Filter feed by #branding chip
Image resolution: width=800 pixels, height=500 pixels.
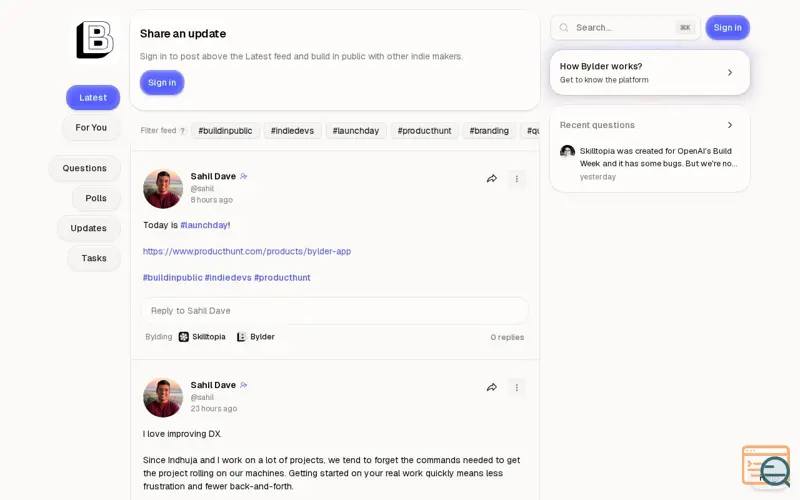pyautogui.click(x=489, y=131)
